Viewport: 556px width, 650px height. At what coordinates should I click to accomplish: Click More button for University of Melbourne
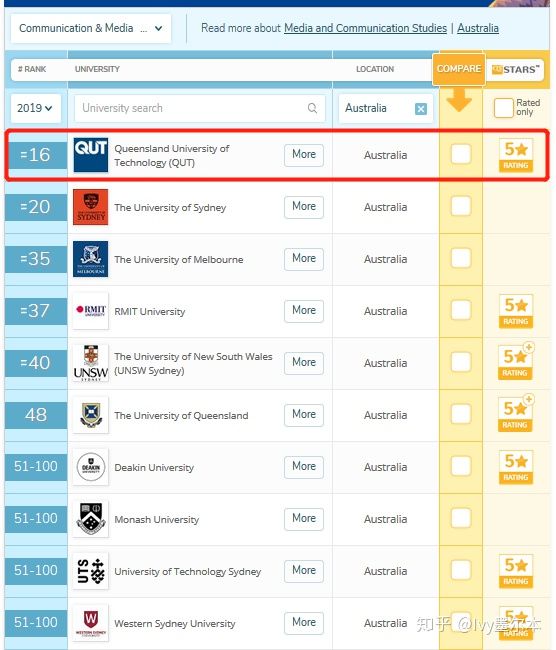coord(304,259)
